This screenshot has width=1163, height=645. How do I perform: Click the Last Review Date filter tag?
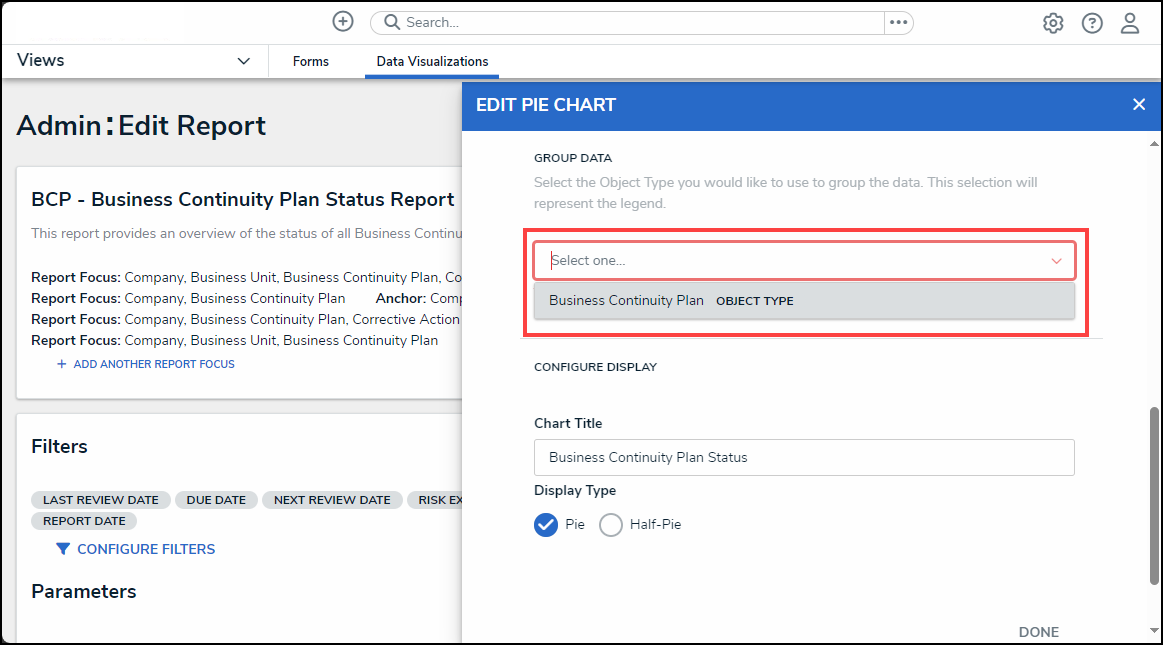100,500
